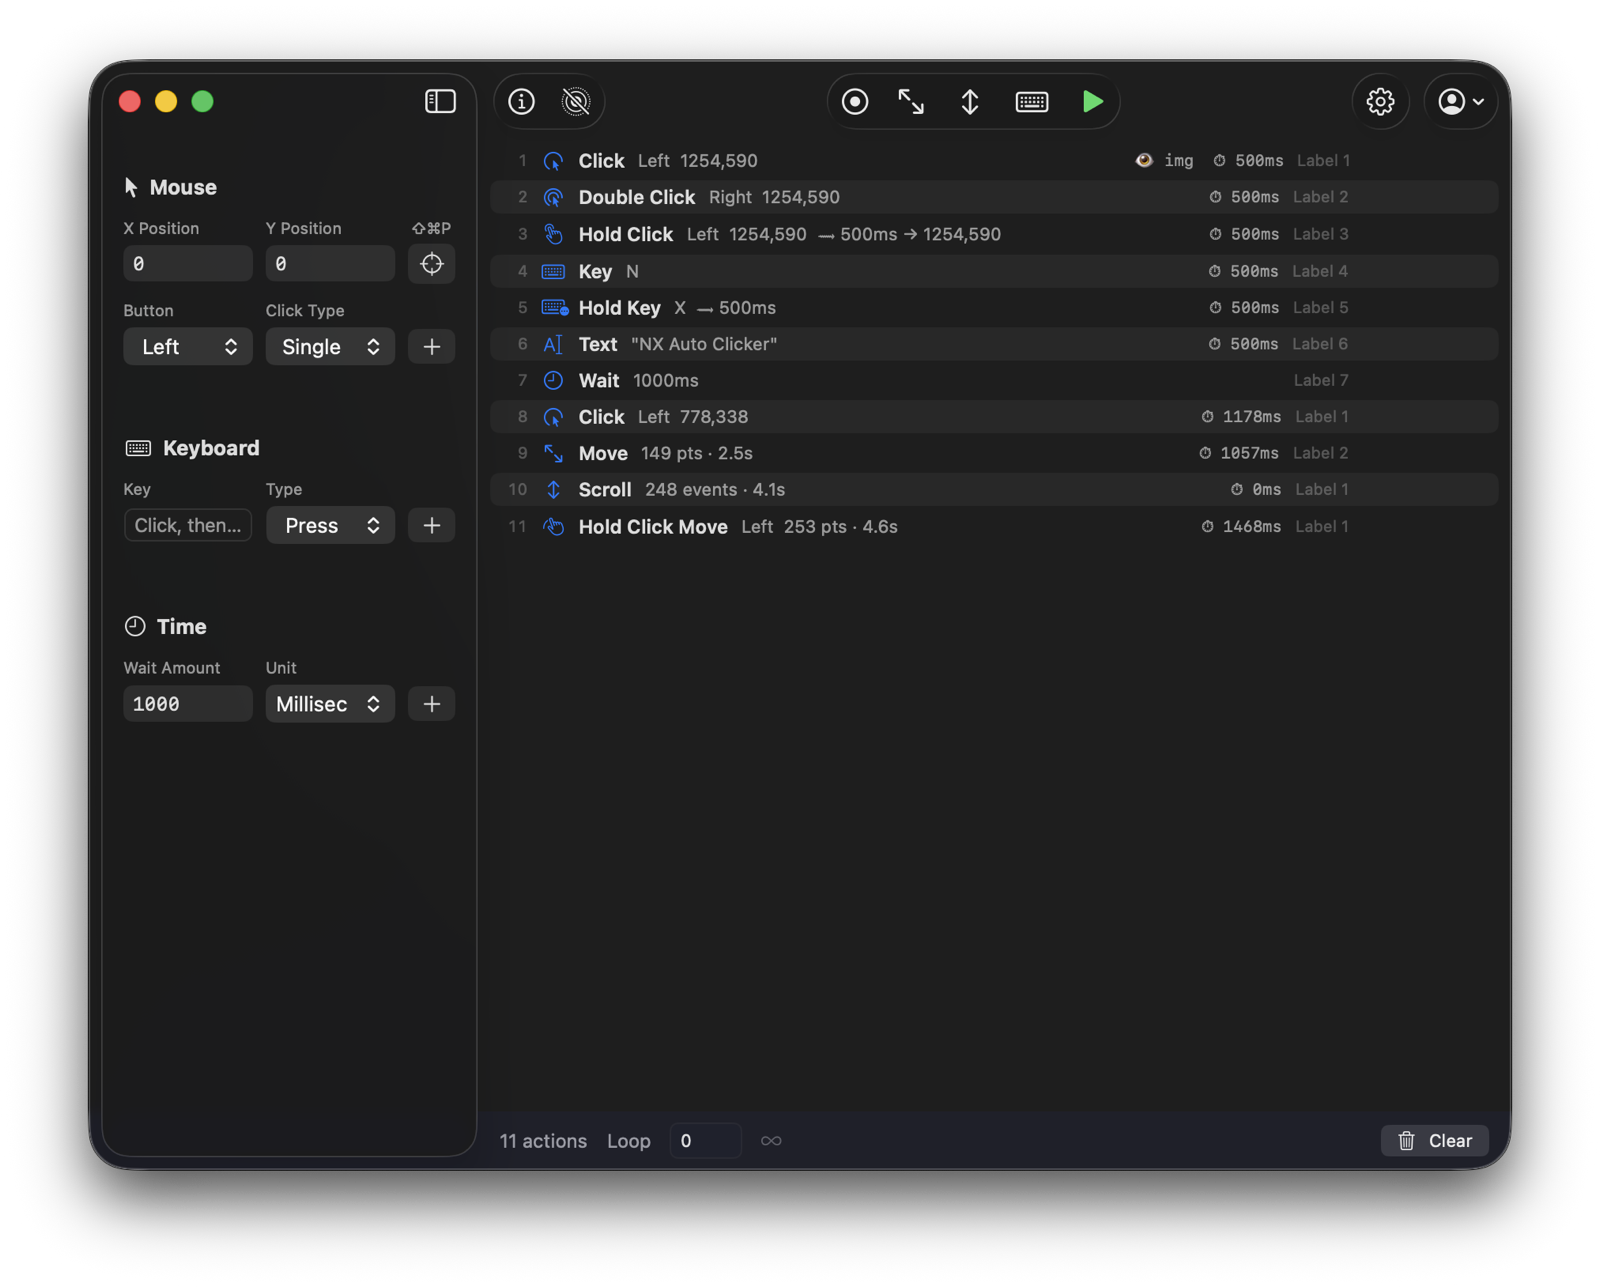This screenshot has width=1600, height=1287.
Task: Click the Hold Key row icon
Action: (x=554, y=307)
